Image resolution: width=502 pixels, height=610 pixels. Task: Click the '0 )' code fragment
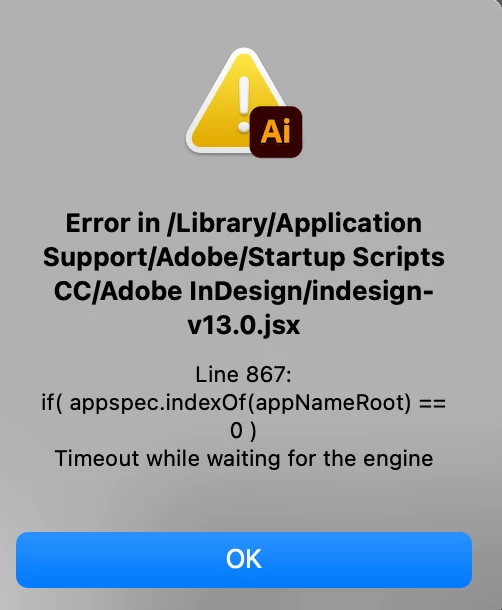point(244,431)
